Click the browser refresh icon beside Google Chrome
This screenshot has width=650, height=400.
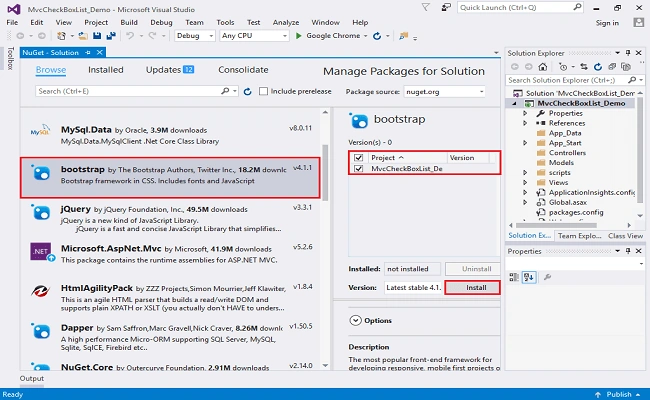[377, 36]
